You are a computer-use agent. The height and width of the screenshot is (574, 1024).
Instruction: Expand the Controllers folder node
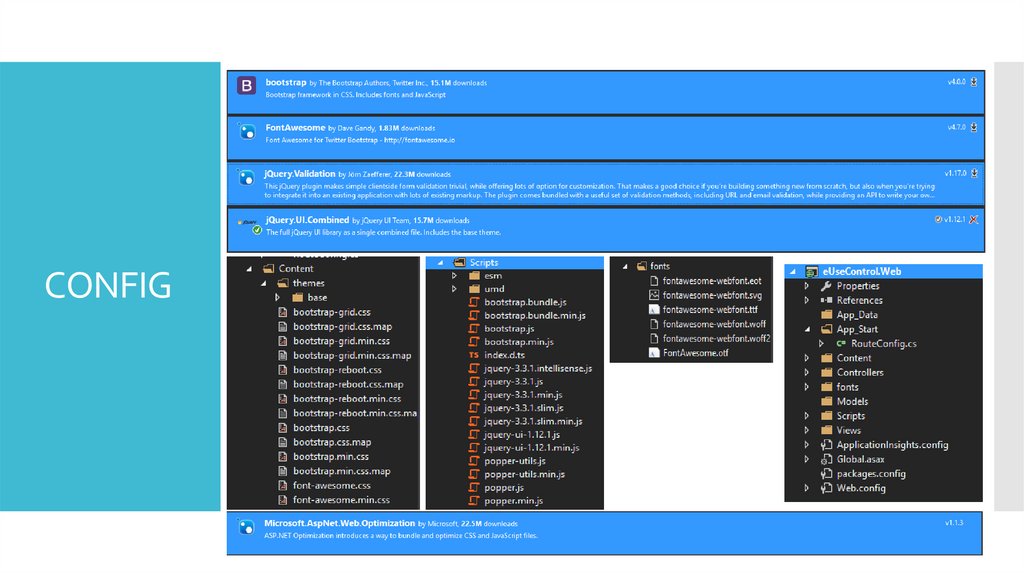tap(807, 373)
